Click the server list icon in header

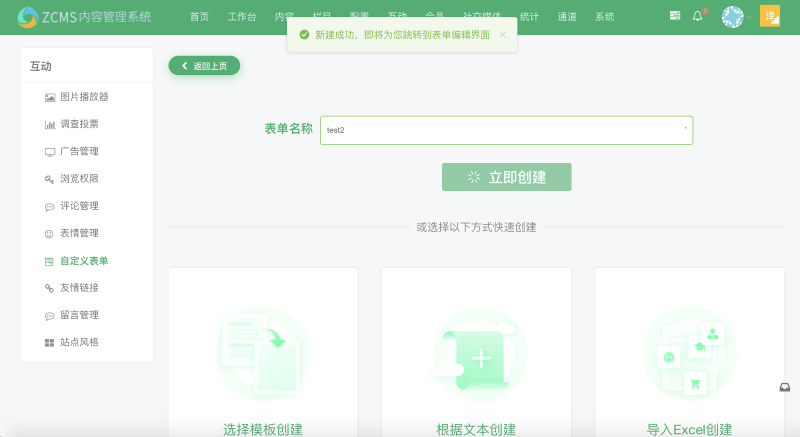coord(674,16)
